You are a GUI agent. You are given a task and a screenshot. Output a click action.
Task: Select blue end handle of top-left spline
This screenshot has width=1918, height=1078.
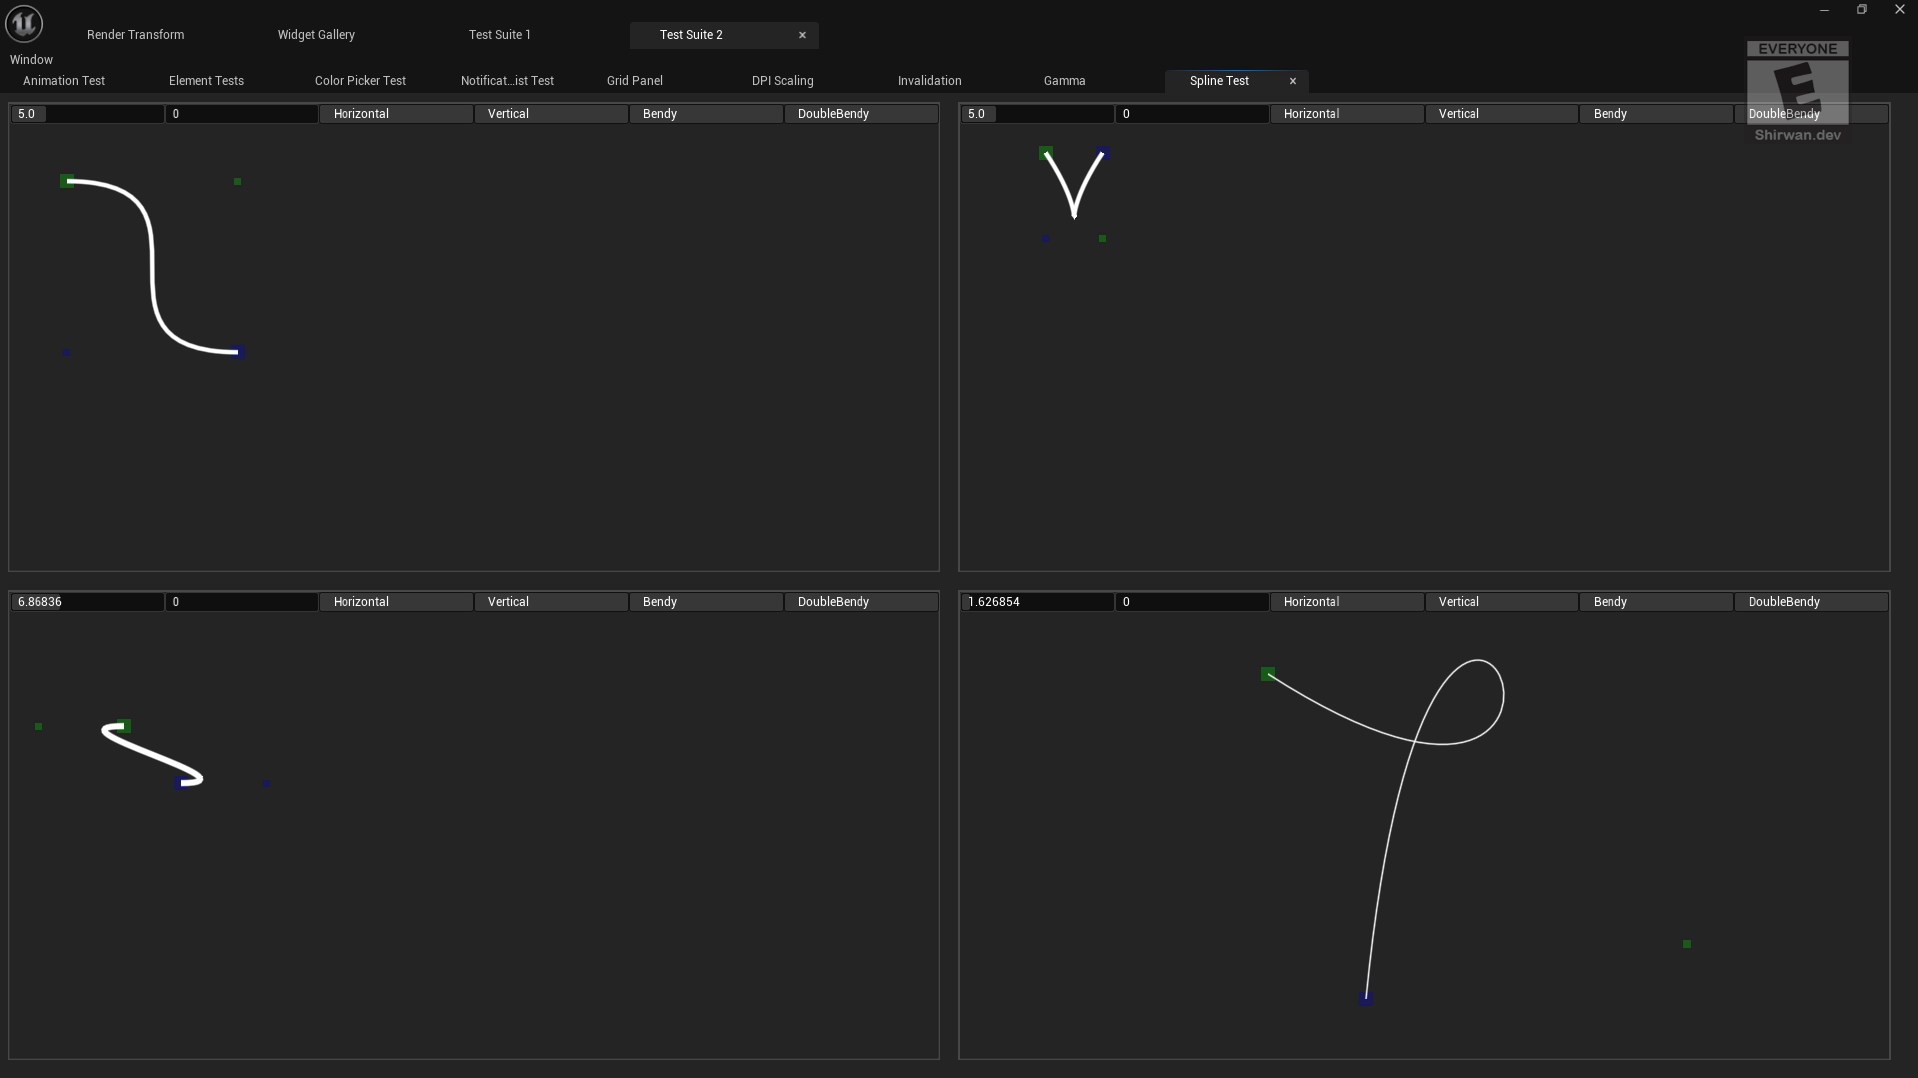click(239, 352)
